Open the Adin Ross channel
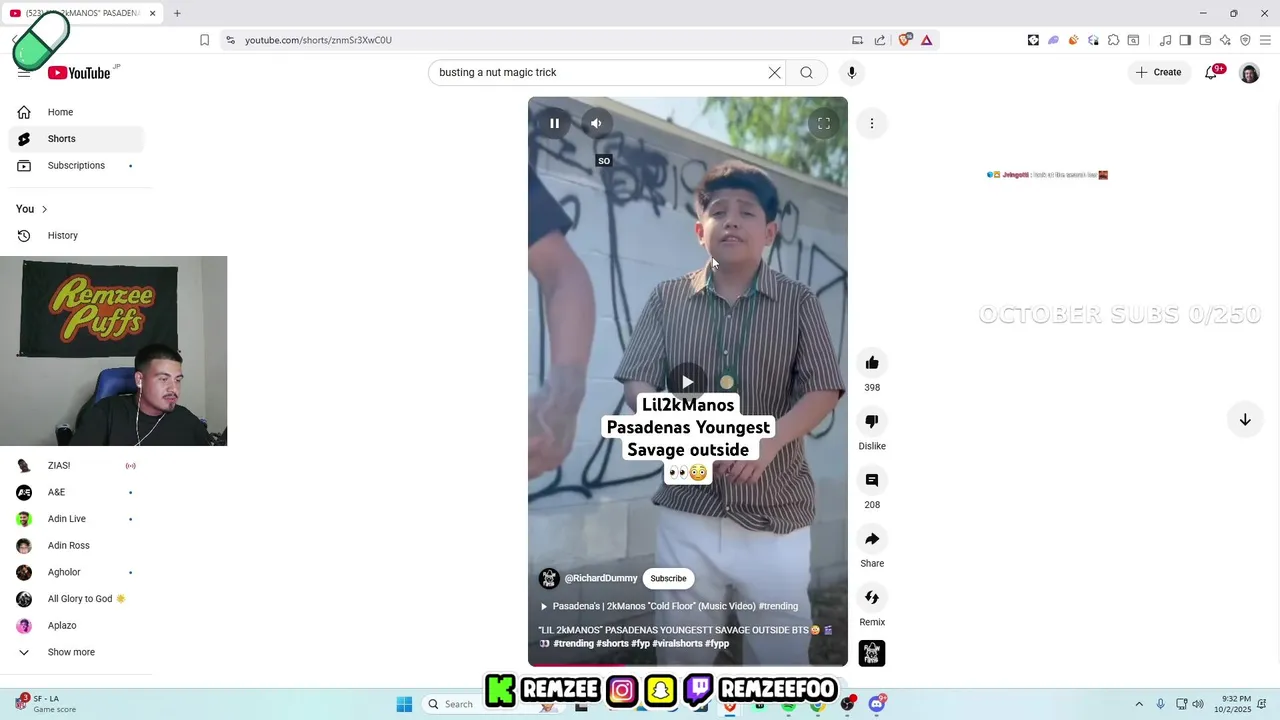This screenshot has height=720, width=1280. (x=76, y=545)
